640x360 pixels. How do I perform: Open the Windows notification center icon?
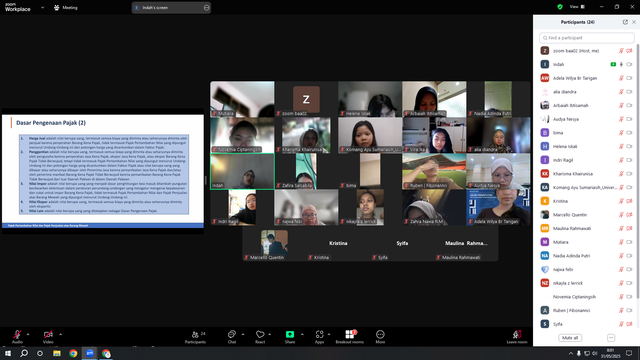pyautogui.click(x=629, y=353)
